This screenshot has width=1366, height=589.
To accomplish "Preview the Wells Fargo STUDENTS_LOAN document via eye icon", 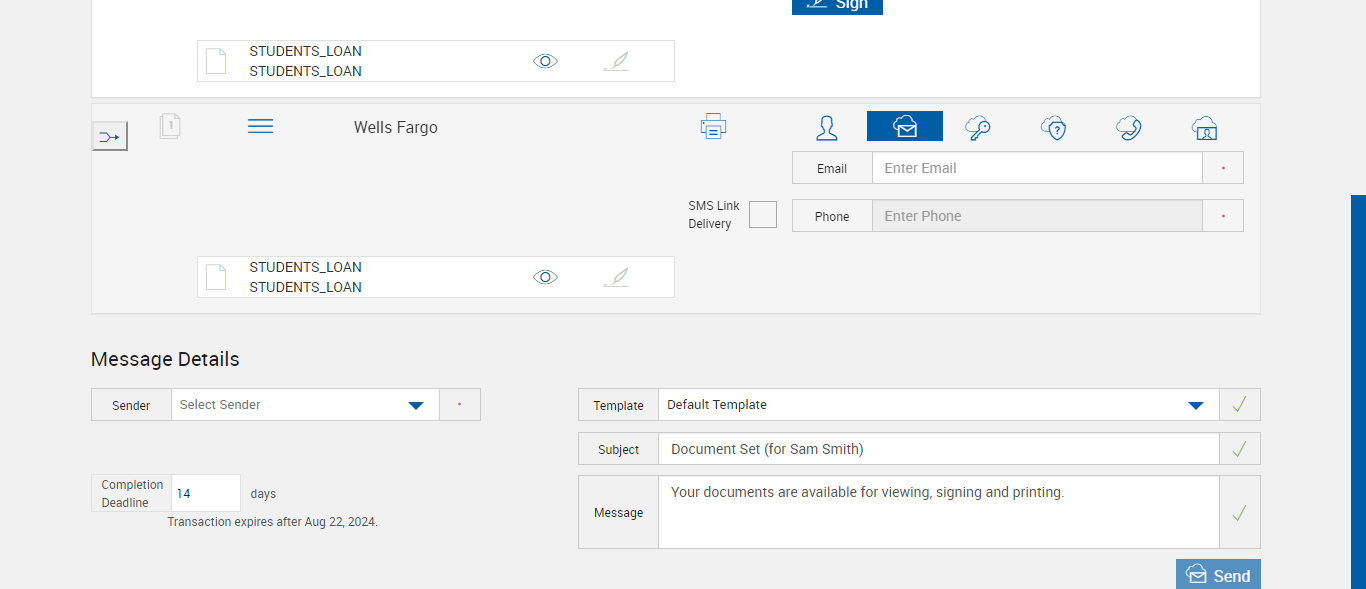I will coord(545,277).
